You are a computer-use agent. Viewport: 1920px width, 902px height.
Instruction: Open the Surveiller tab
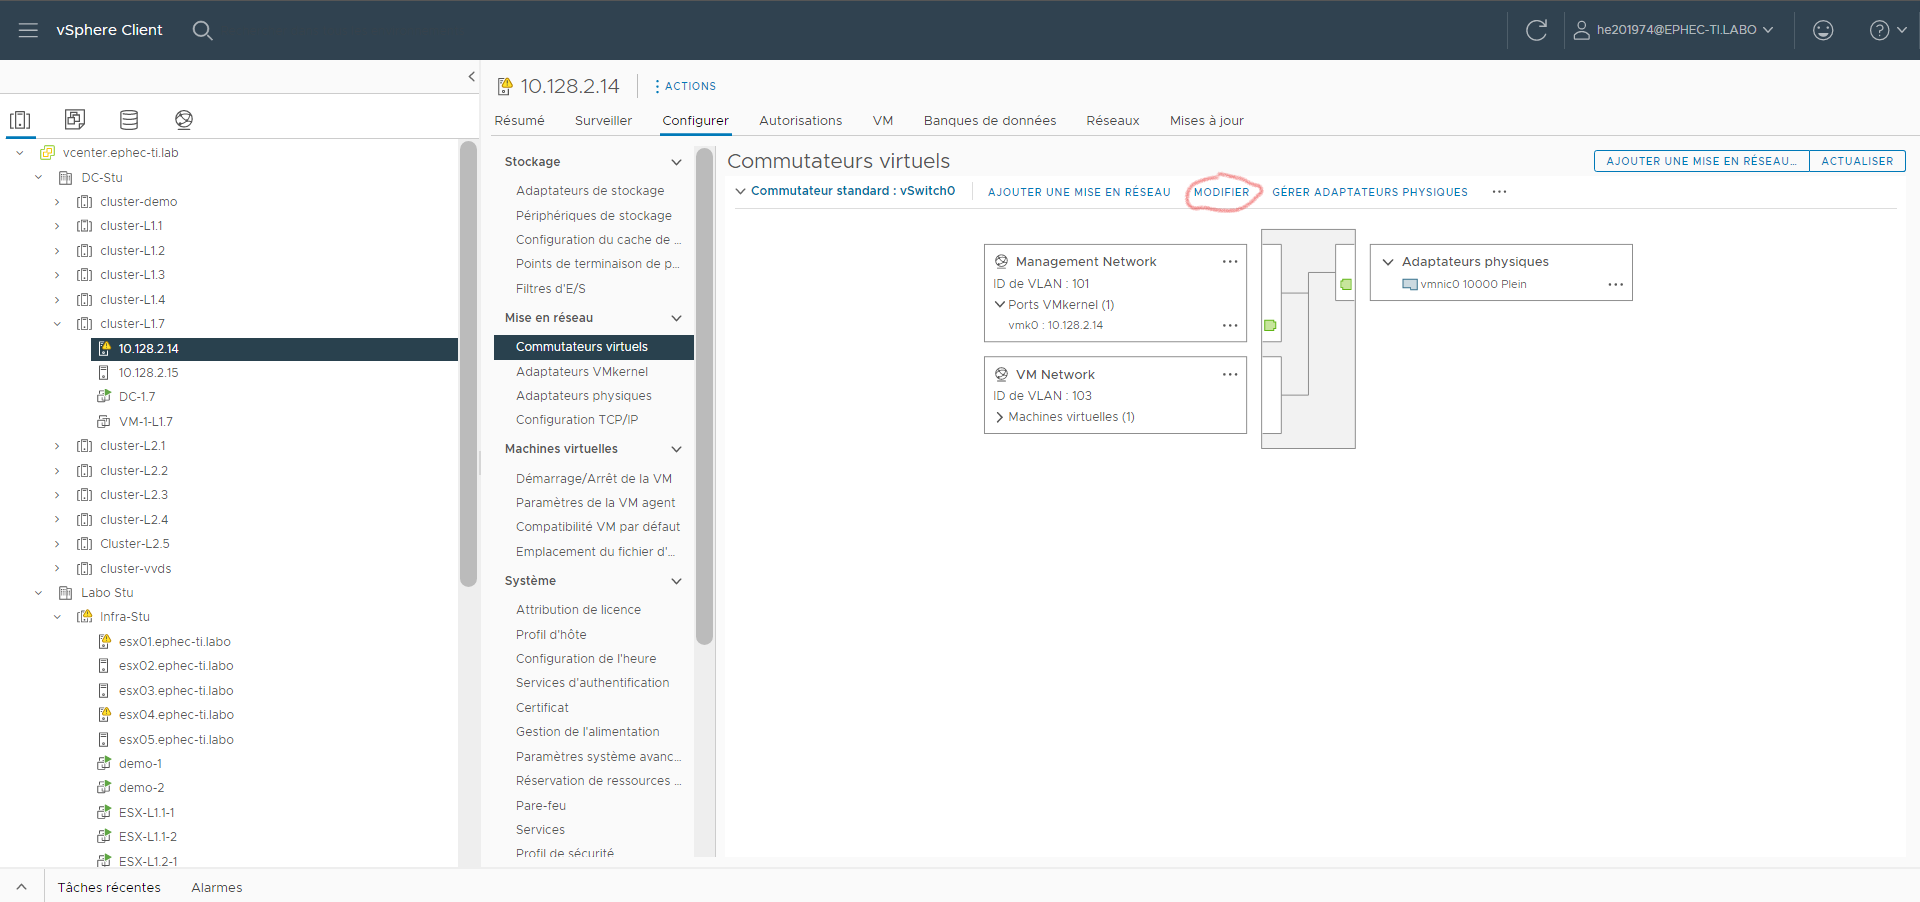point(603,121)
